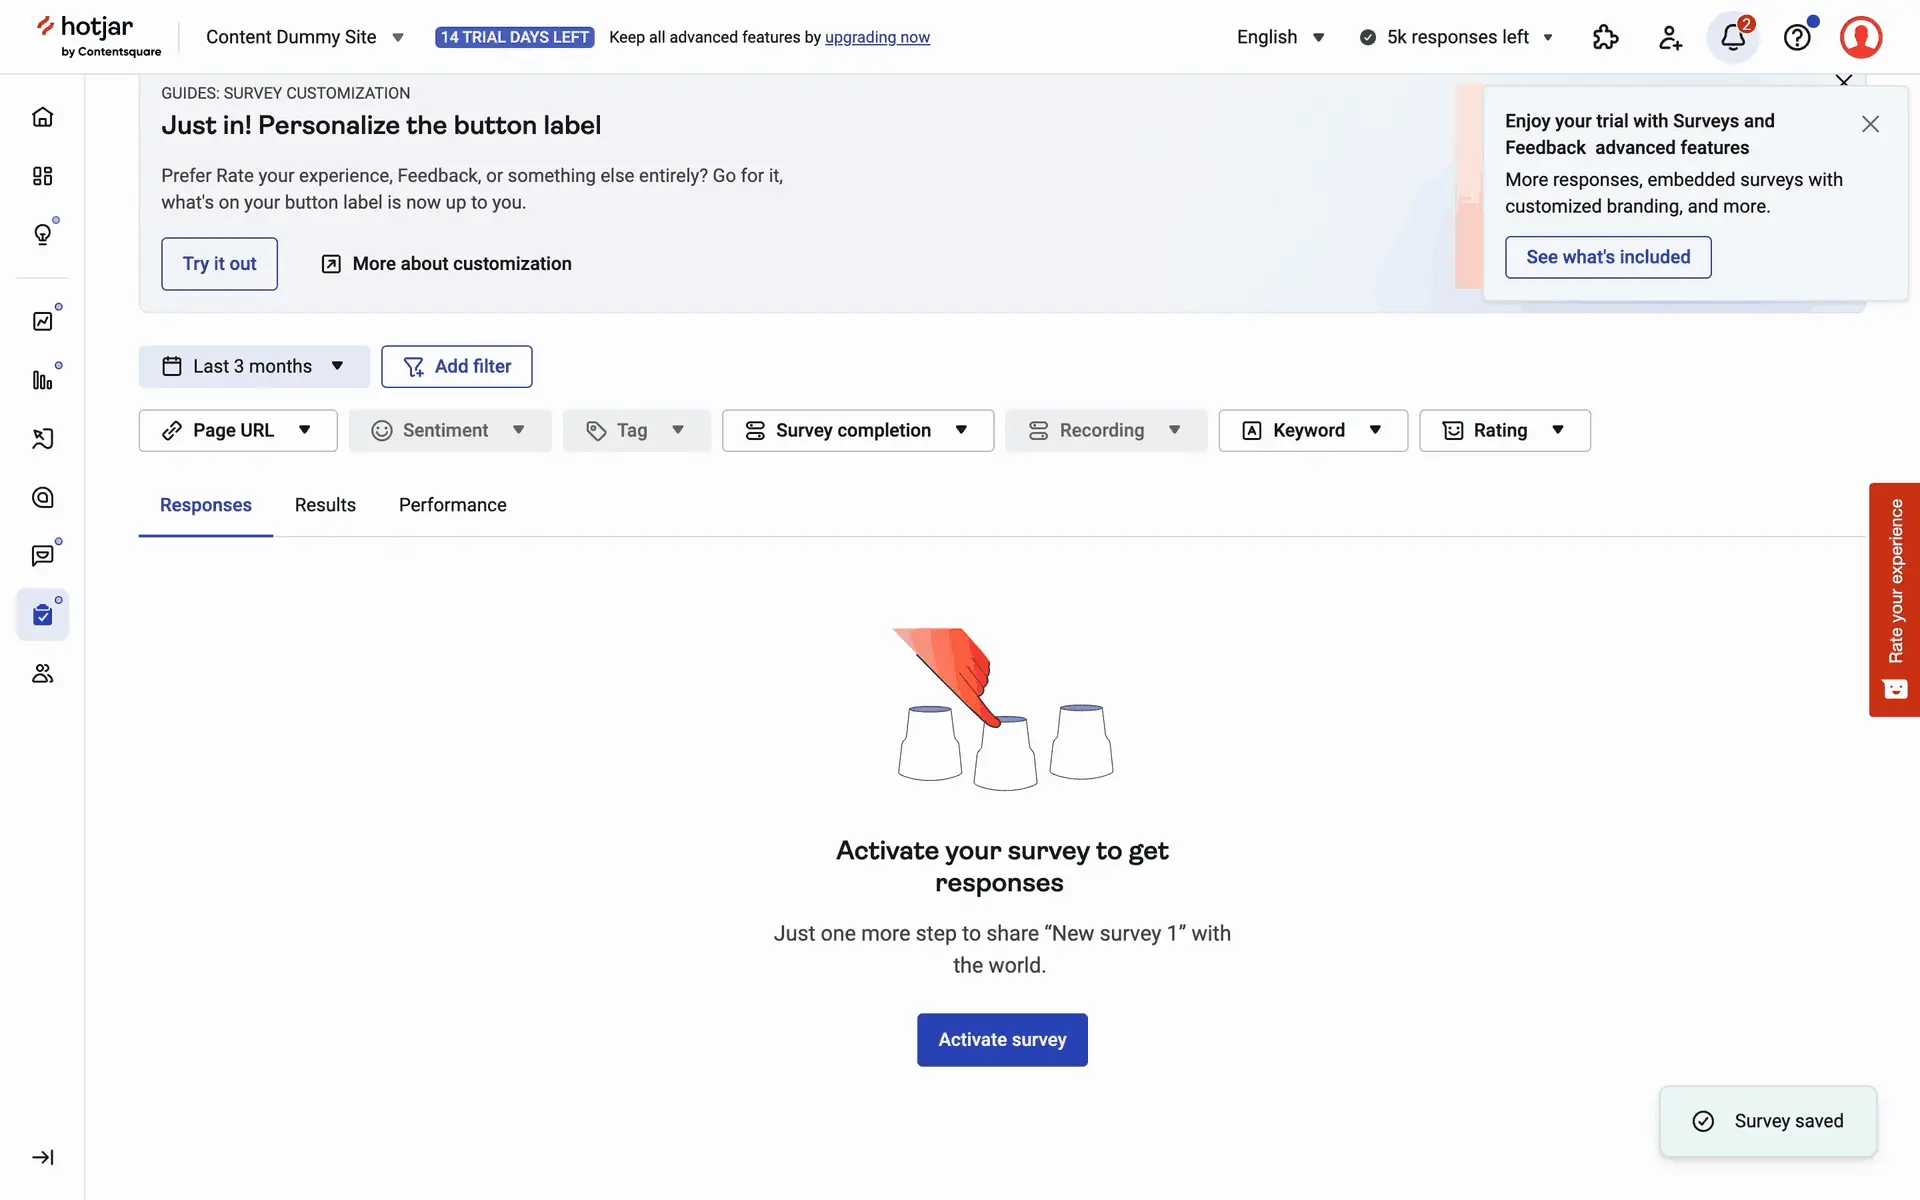The width and height of the screenshot is (1920, 1200).
Task: Switch to the Results tab
Action: [x=325, y=505]
